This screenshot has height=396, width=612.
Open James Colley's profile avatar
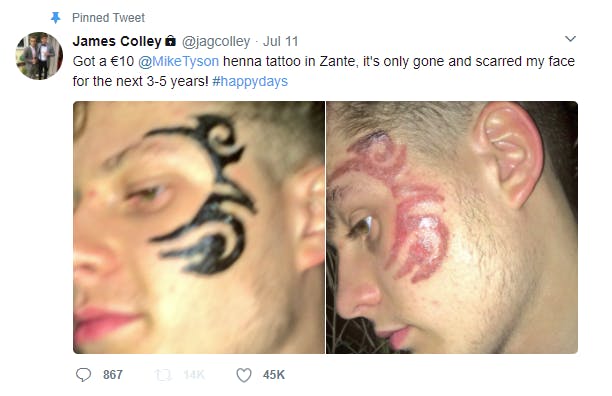39,56
